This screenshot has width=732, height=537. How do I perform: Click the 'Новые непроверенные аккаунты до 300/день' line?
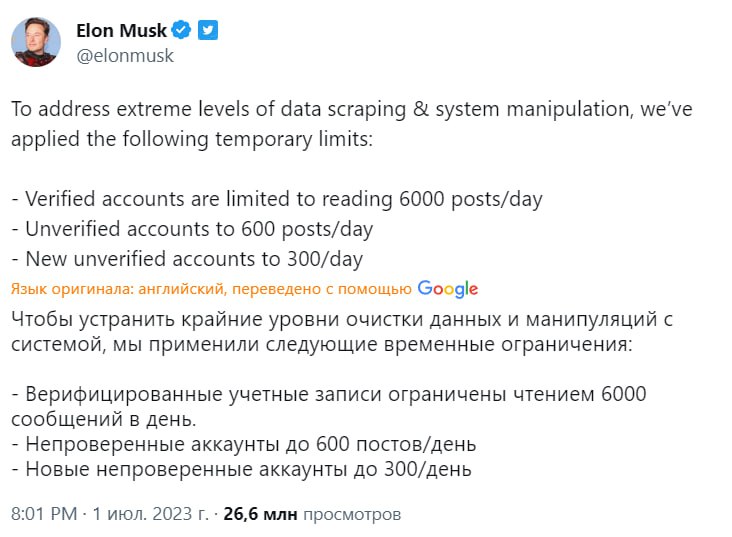[241, 468]
